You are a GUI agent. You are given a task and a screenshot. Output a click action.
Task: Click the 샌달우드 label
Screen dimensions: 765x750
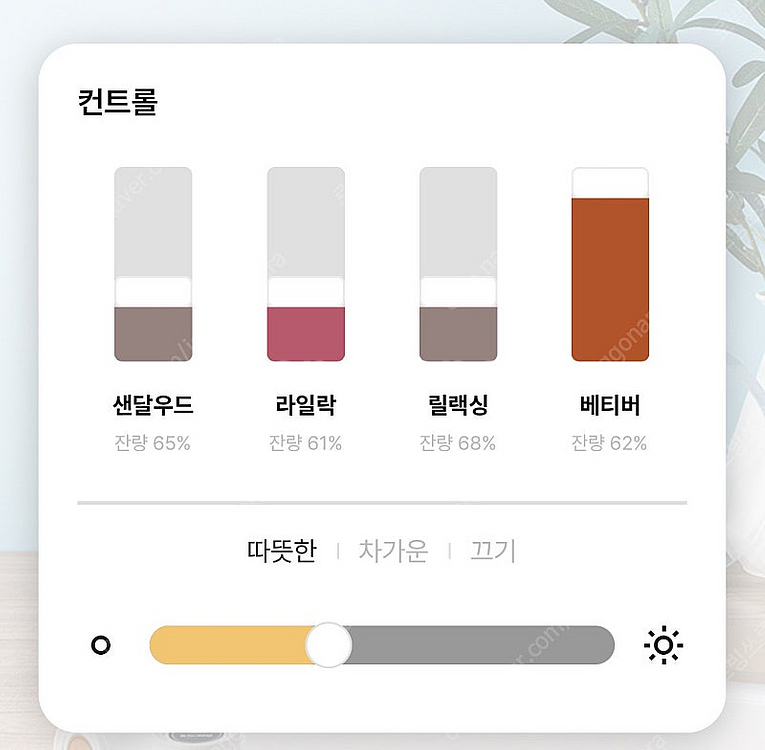[153, 406]
